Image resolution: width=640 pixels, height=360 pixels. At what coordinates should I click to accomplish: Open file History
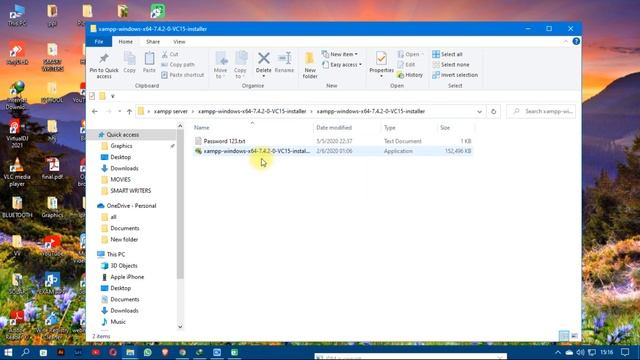[410, 75]
